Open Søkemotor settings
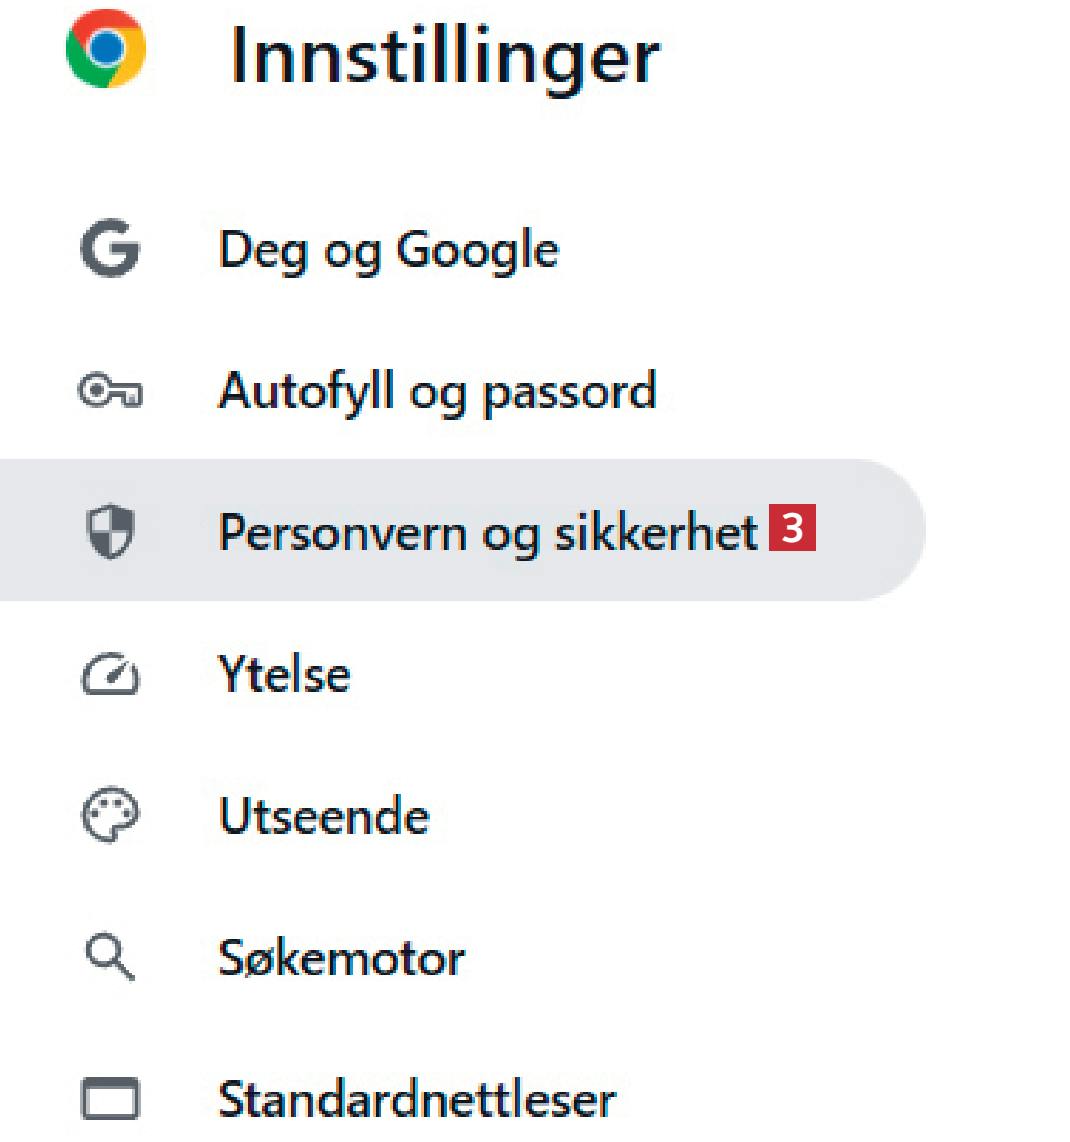Image resolution: width=1070 pixels, height=1142 pixels. (341, 958)
